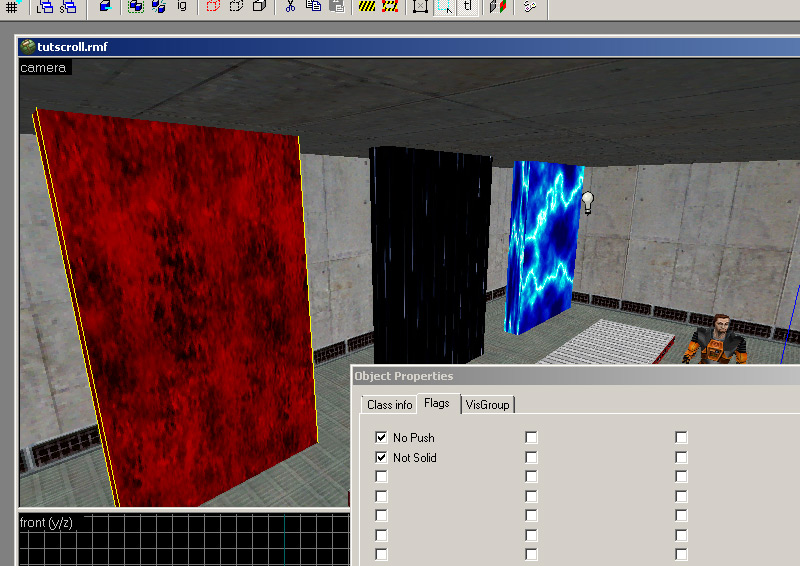Ungroup objects with the ungroup icon
The height and width of the screenshot is (566, 800).
159,6
